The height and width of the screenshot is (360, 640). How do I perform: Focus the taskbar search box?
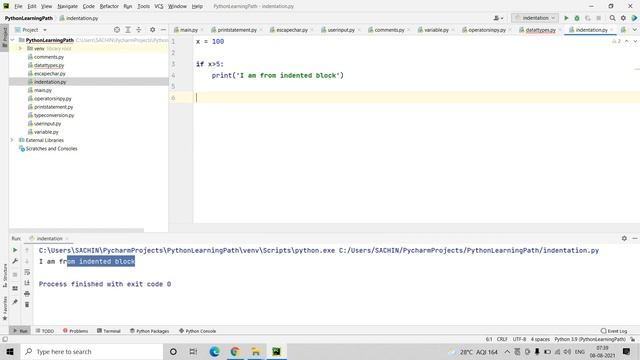[x=92, y=351]
